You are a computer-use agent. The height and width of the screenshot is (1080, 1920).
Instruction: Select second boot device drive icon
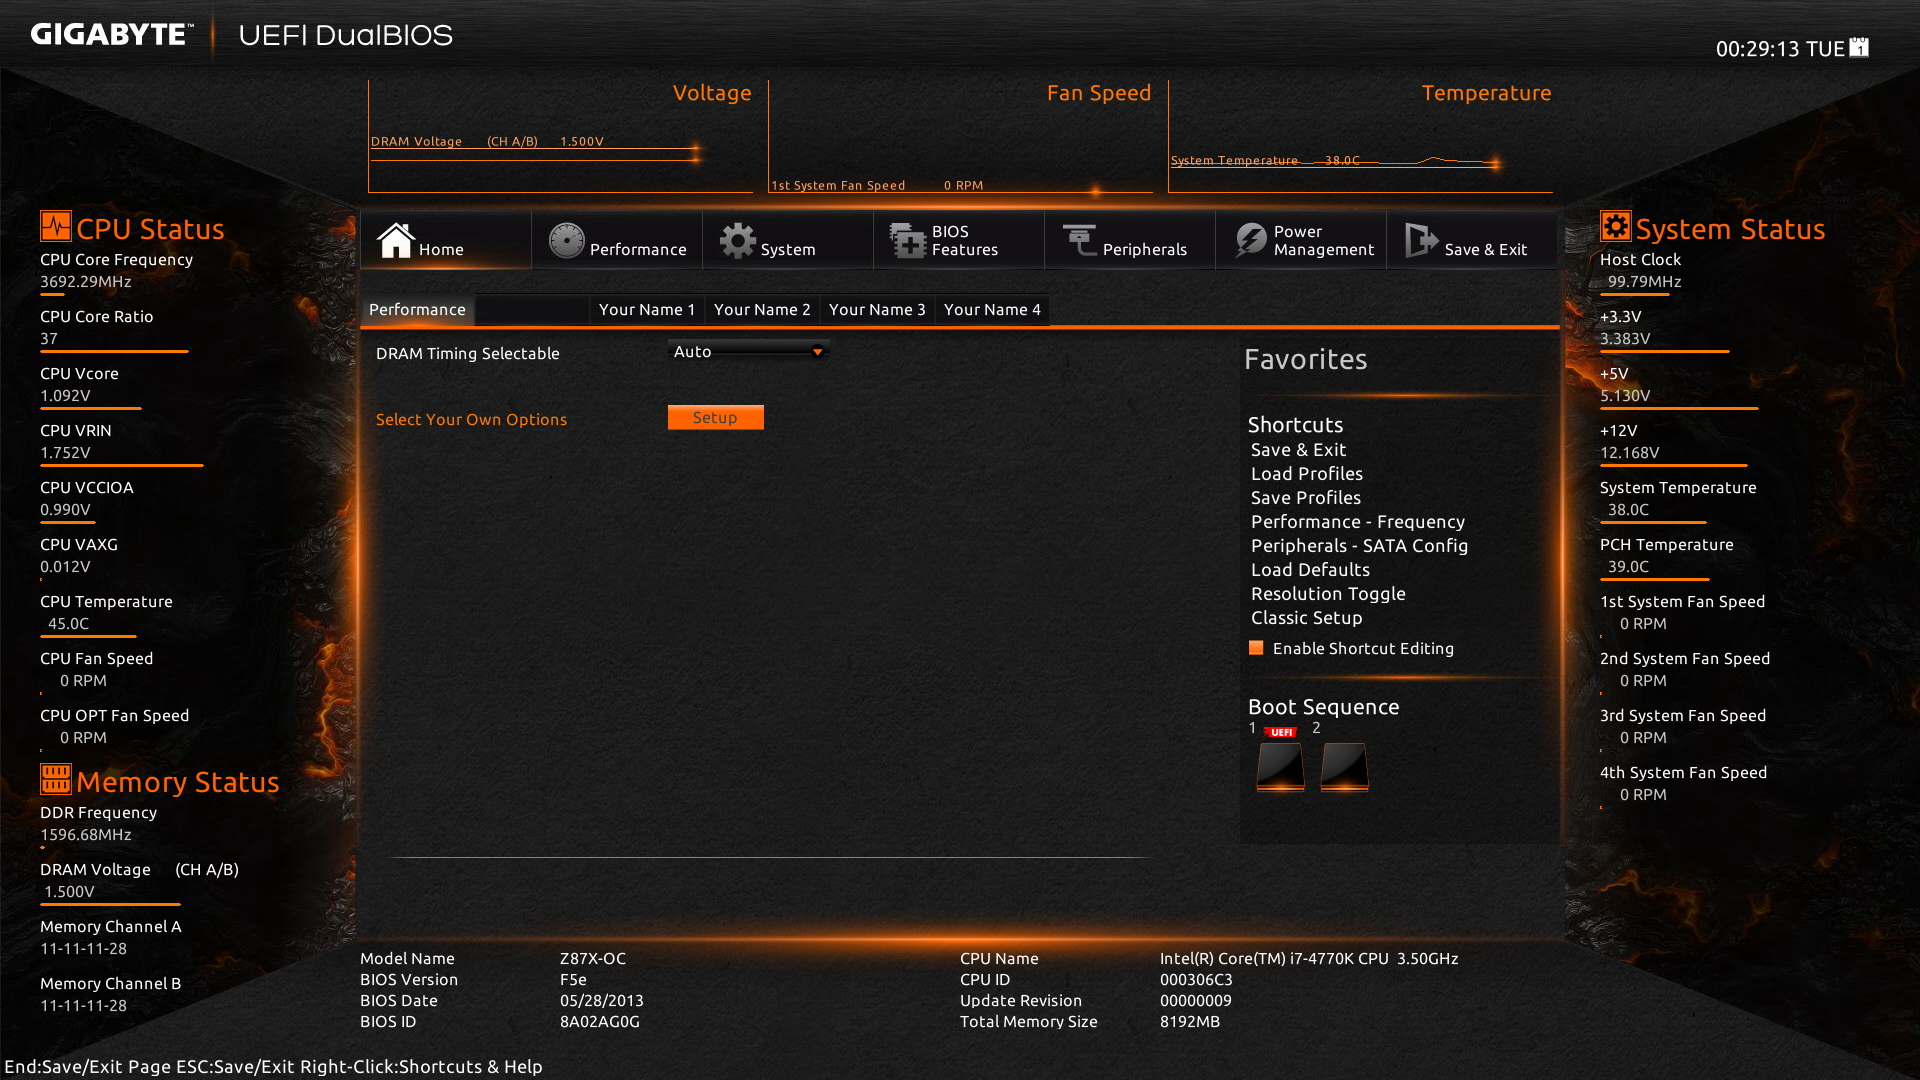pyautogui.click(x=1344, y=766)
